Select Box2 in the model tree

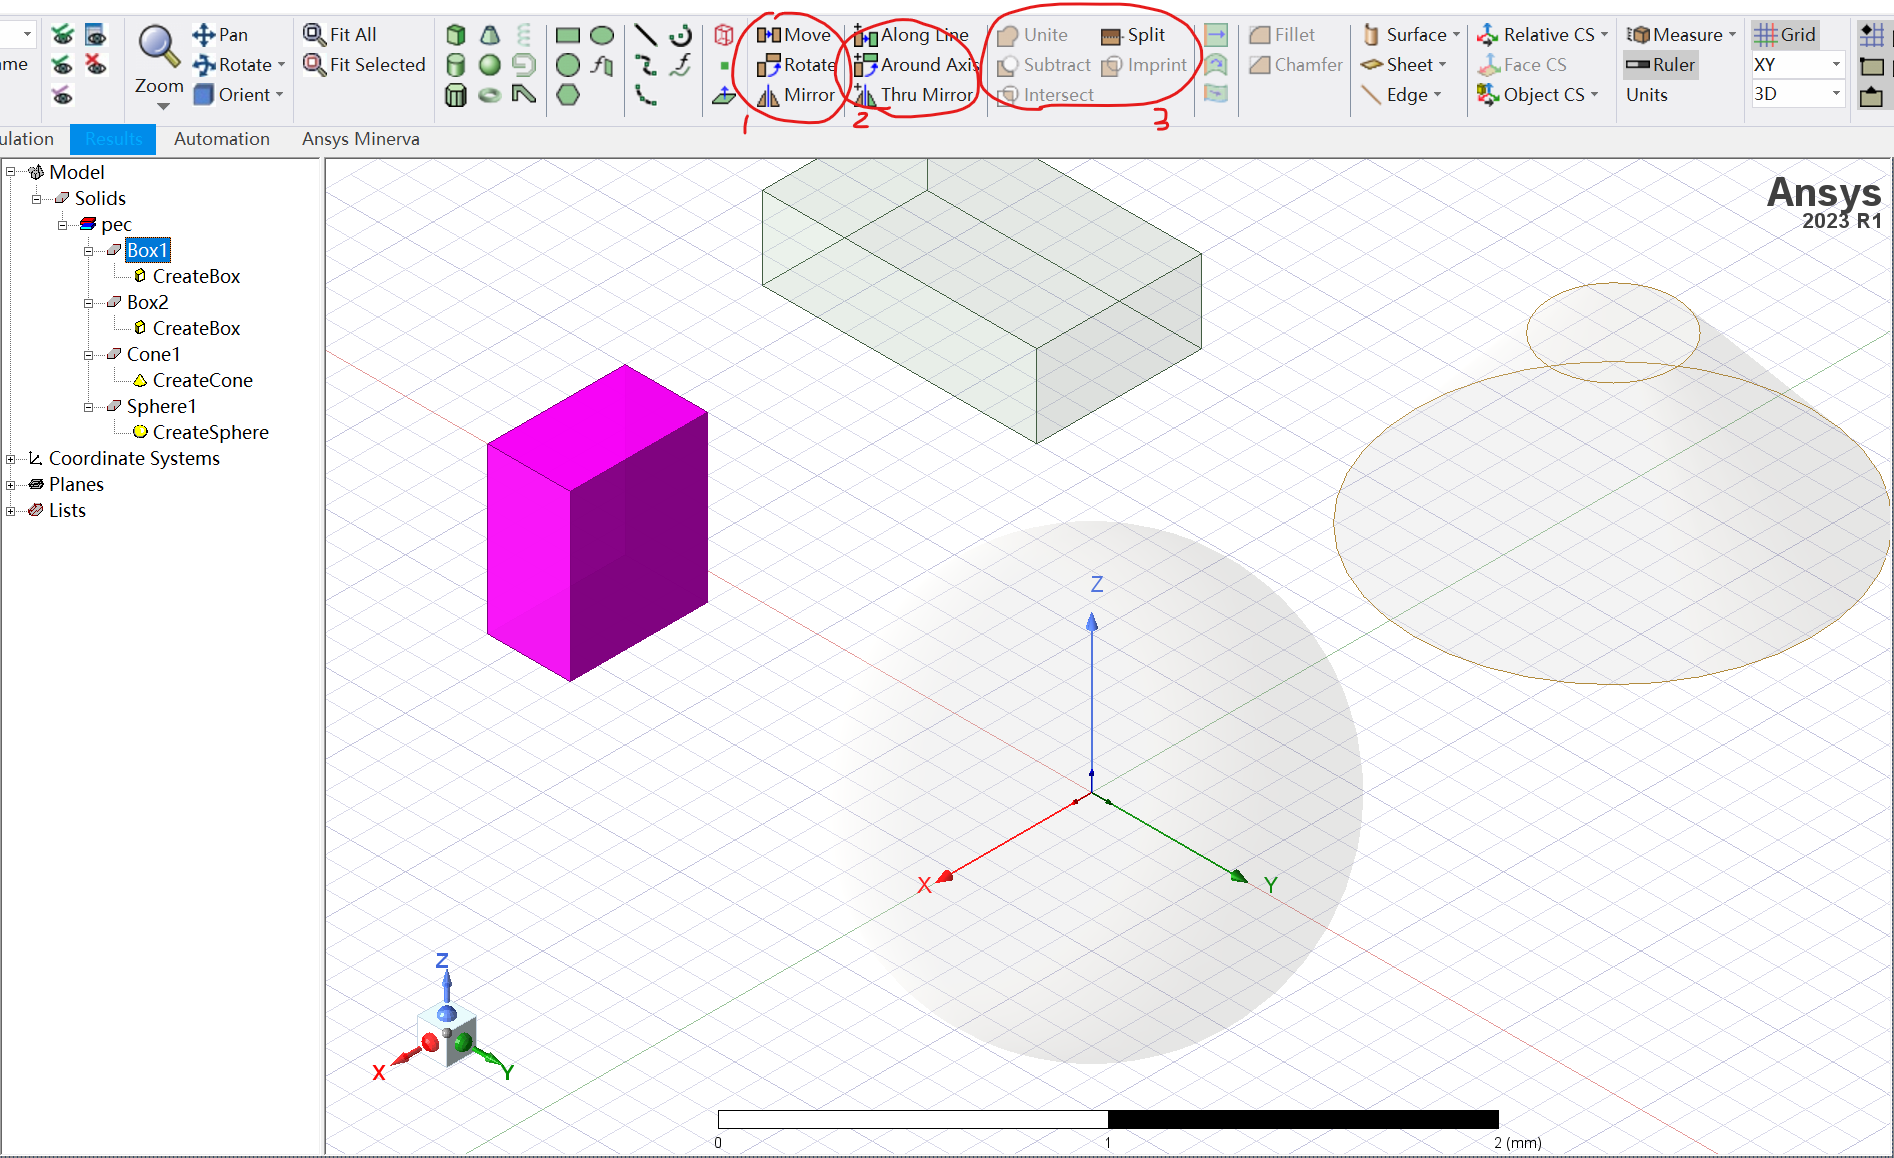pyautogui.click(x=147, y=302)
